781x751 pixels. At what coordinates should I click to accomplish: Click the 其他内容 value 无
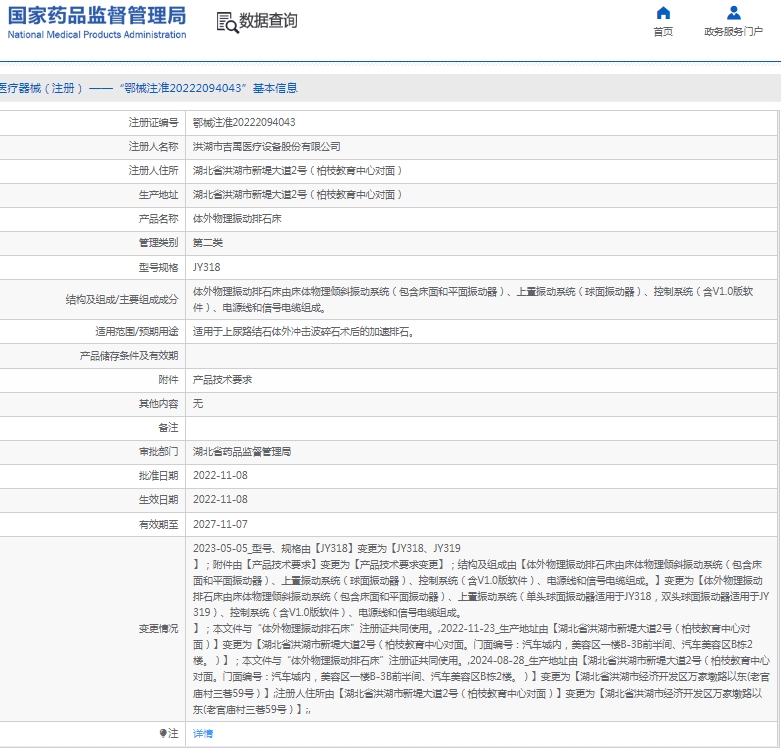(198, 404)
